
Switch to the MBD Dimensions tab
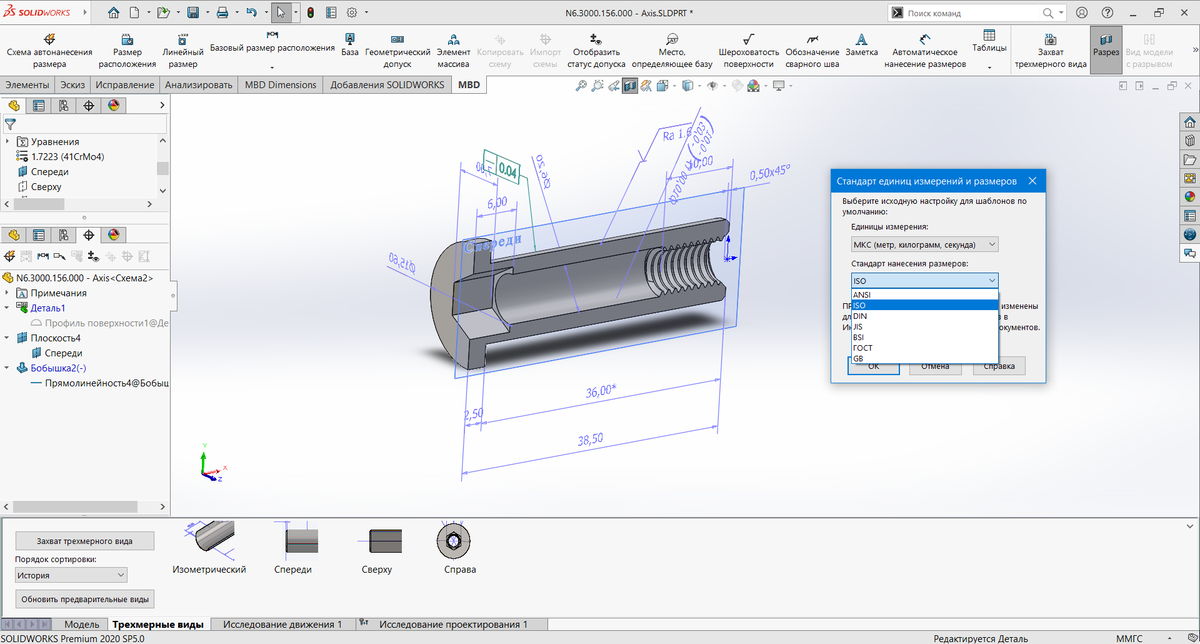(x=280, y=85)
